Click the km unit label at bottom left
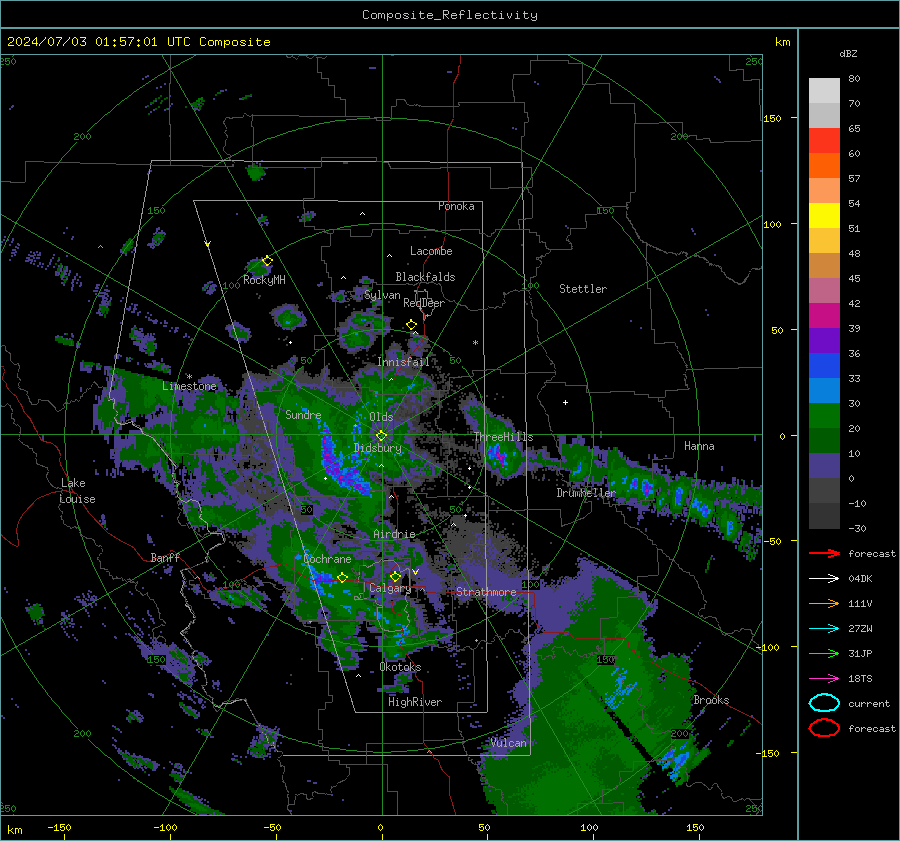This screenshot has width=900, height=841. click(x=14, y=830)
